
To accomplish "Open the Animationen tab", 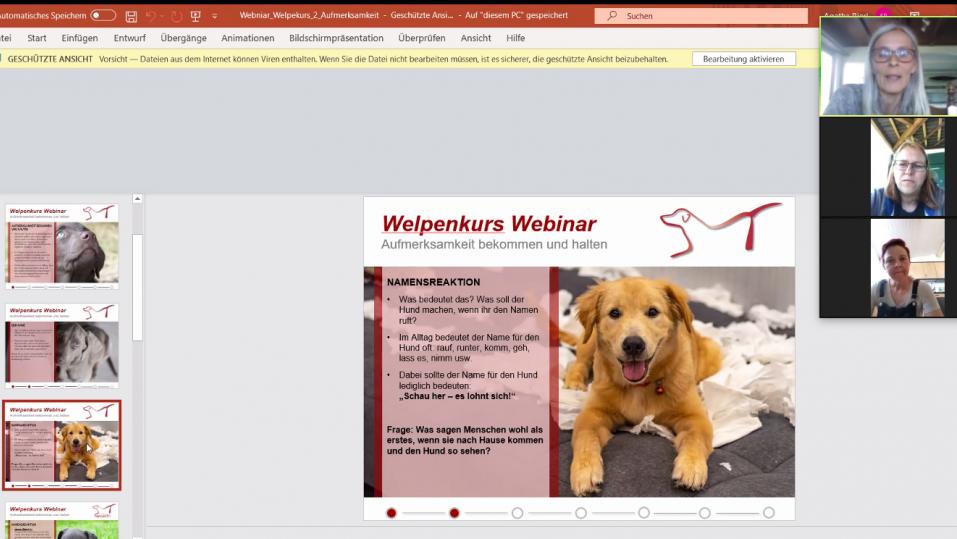I will 248,38.
